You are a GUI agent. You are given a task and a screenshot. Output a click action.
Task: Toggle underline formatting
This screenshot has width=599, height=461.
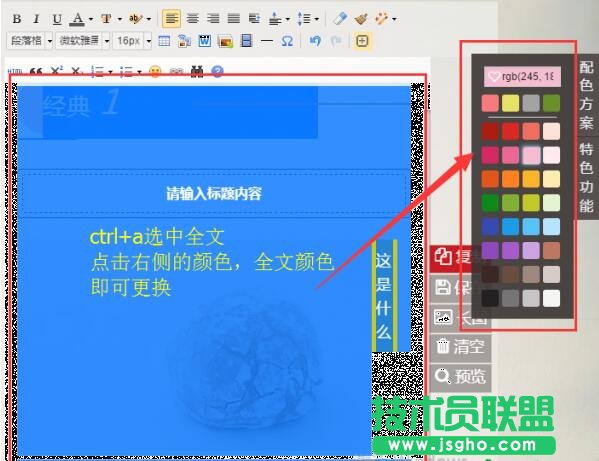57,19
